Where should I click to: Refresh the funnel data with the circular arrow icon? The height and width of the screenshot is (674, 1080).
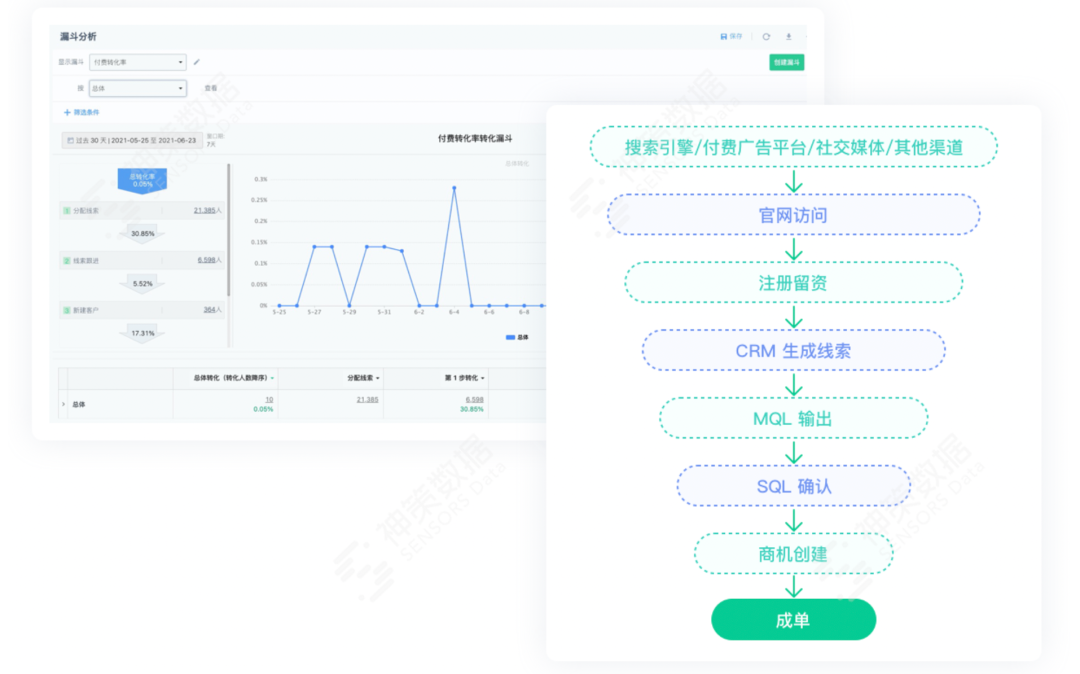point(766,36)
